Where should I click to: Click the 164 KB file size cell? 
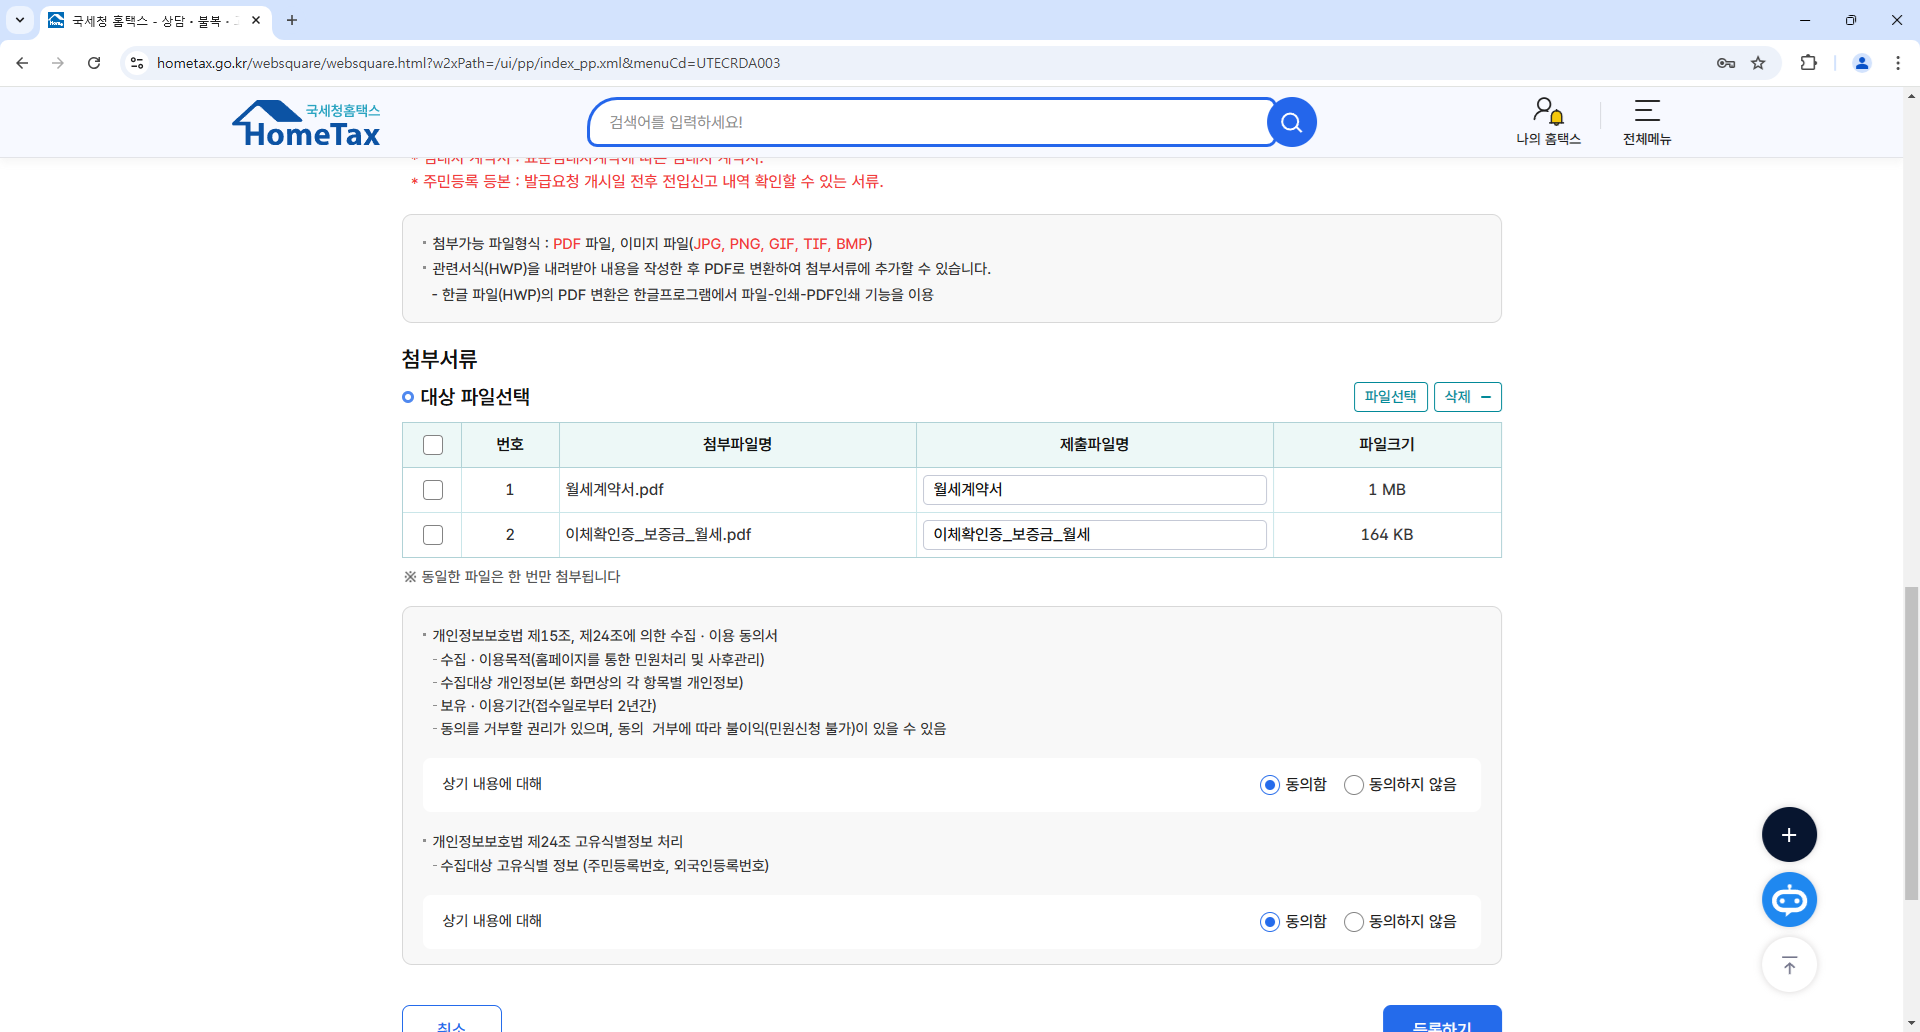tap(1387, 535)
